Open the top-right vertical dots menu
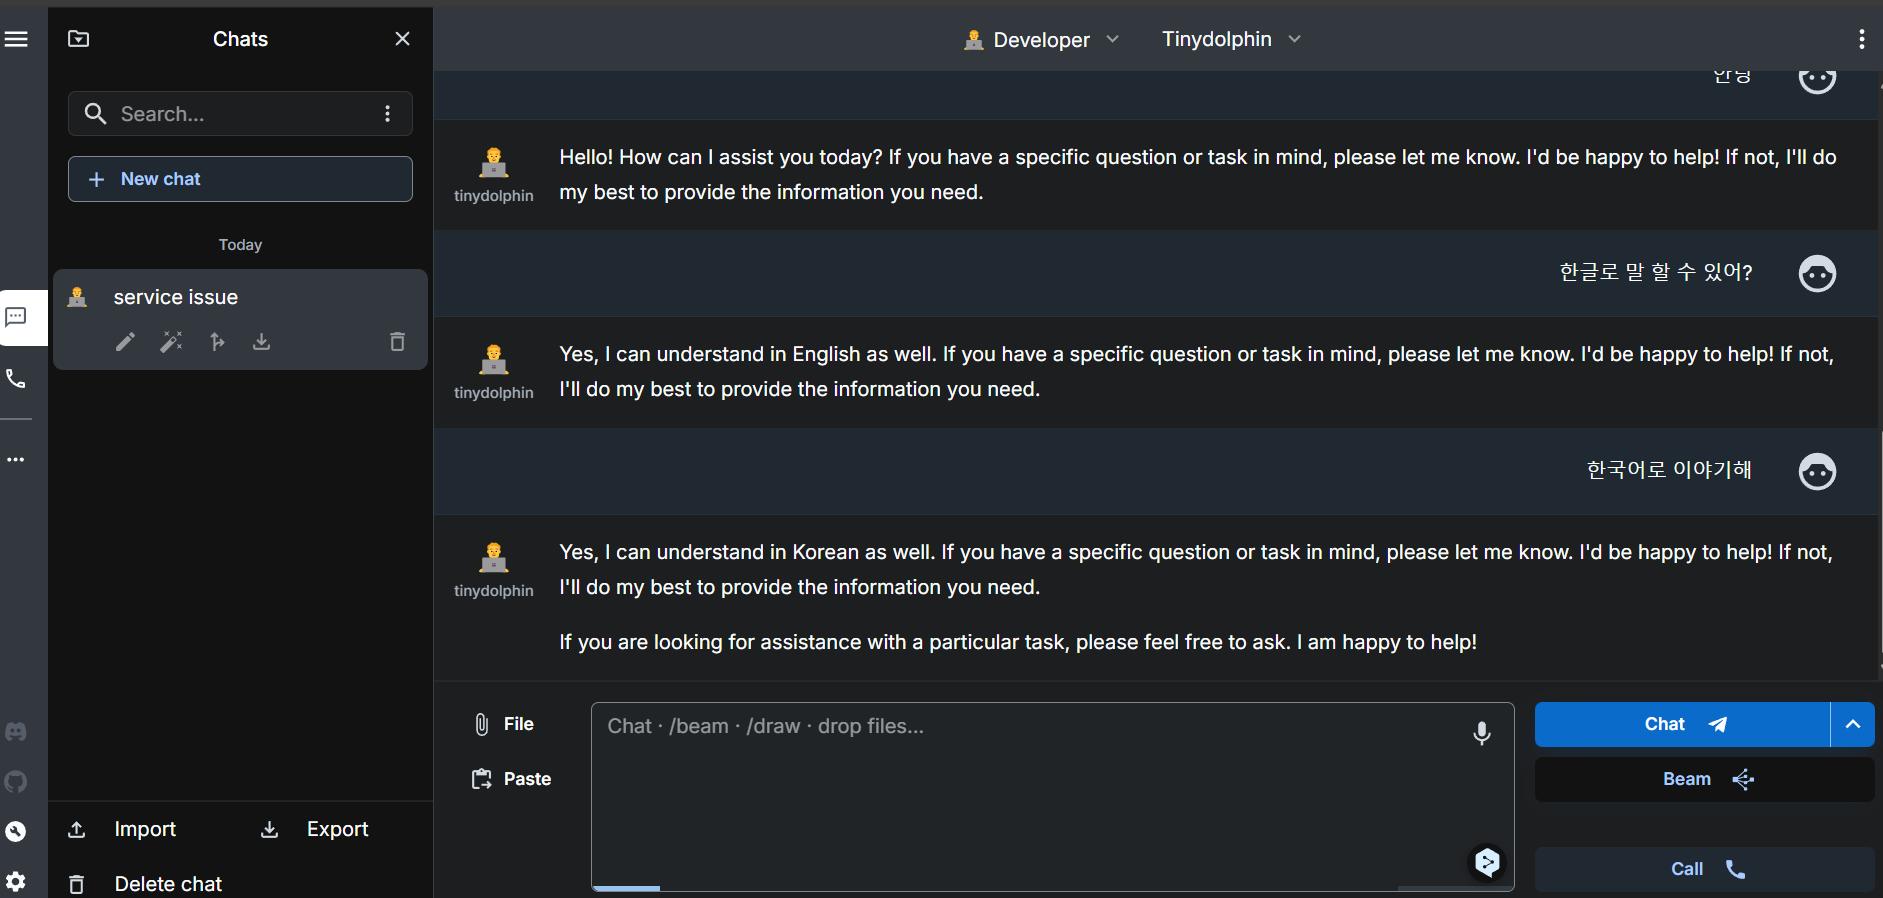1883x898 pixels. pos(1861,39)
